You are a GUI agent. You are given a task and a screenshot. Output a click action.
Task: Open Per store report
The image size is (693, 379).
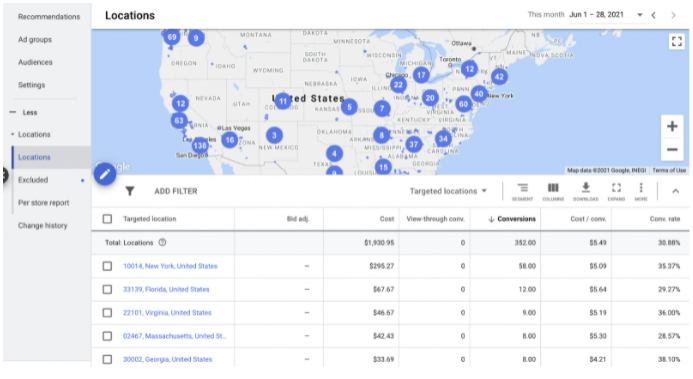44,203
